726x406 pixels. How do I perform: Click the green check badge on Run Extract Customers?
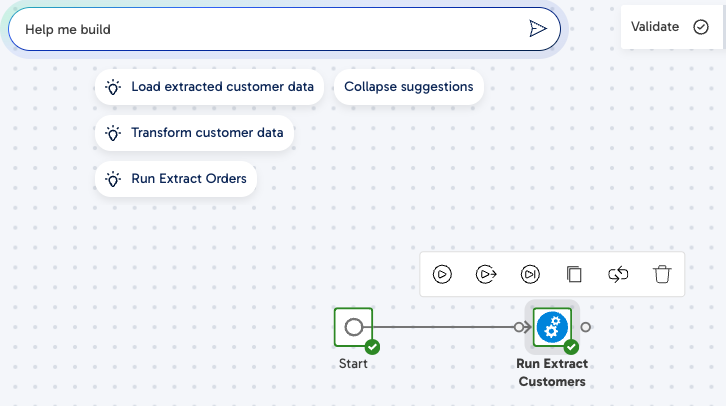571,347
